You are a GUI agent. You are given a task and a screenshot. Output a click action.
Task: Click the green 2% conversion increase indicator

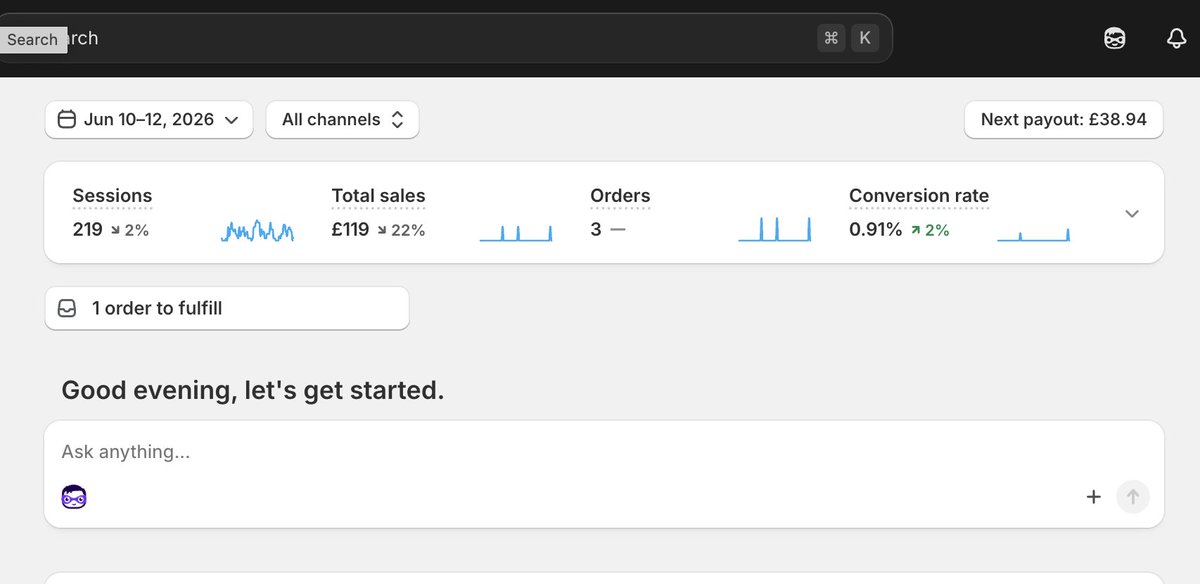pos(930,230)
